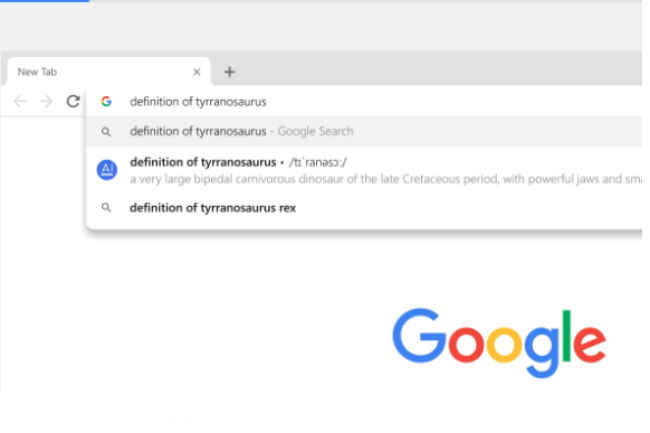Viewport: 650px width, 433px height.
Task: Click the 'a very large bipedal' description text
Action: (x=386, y=179)
